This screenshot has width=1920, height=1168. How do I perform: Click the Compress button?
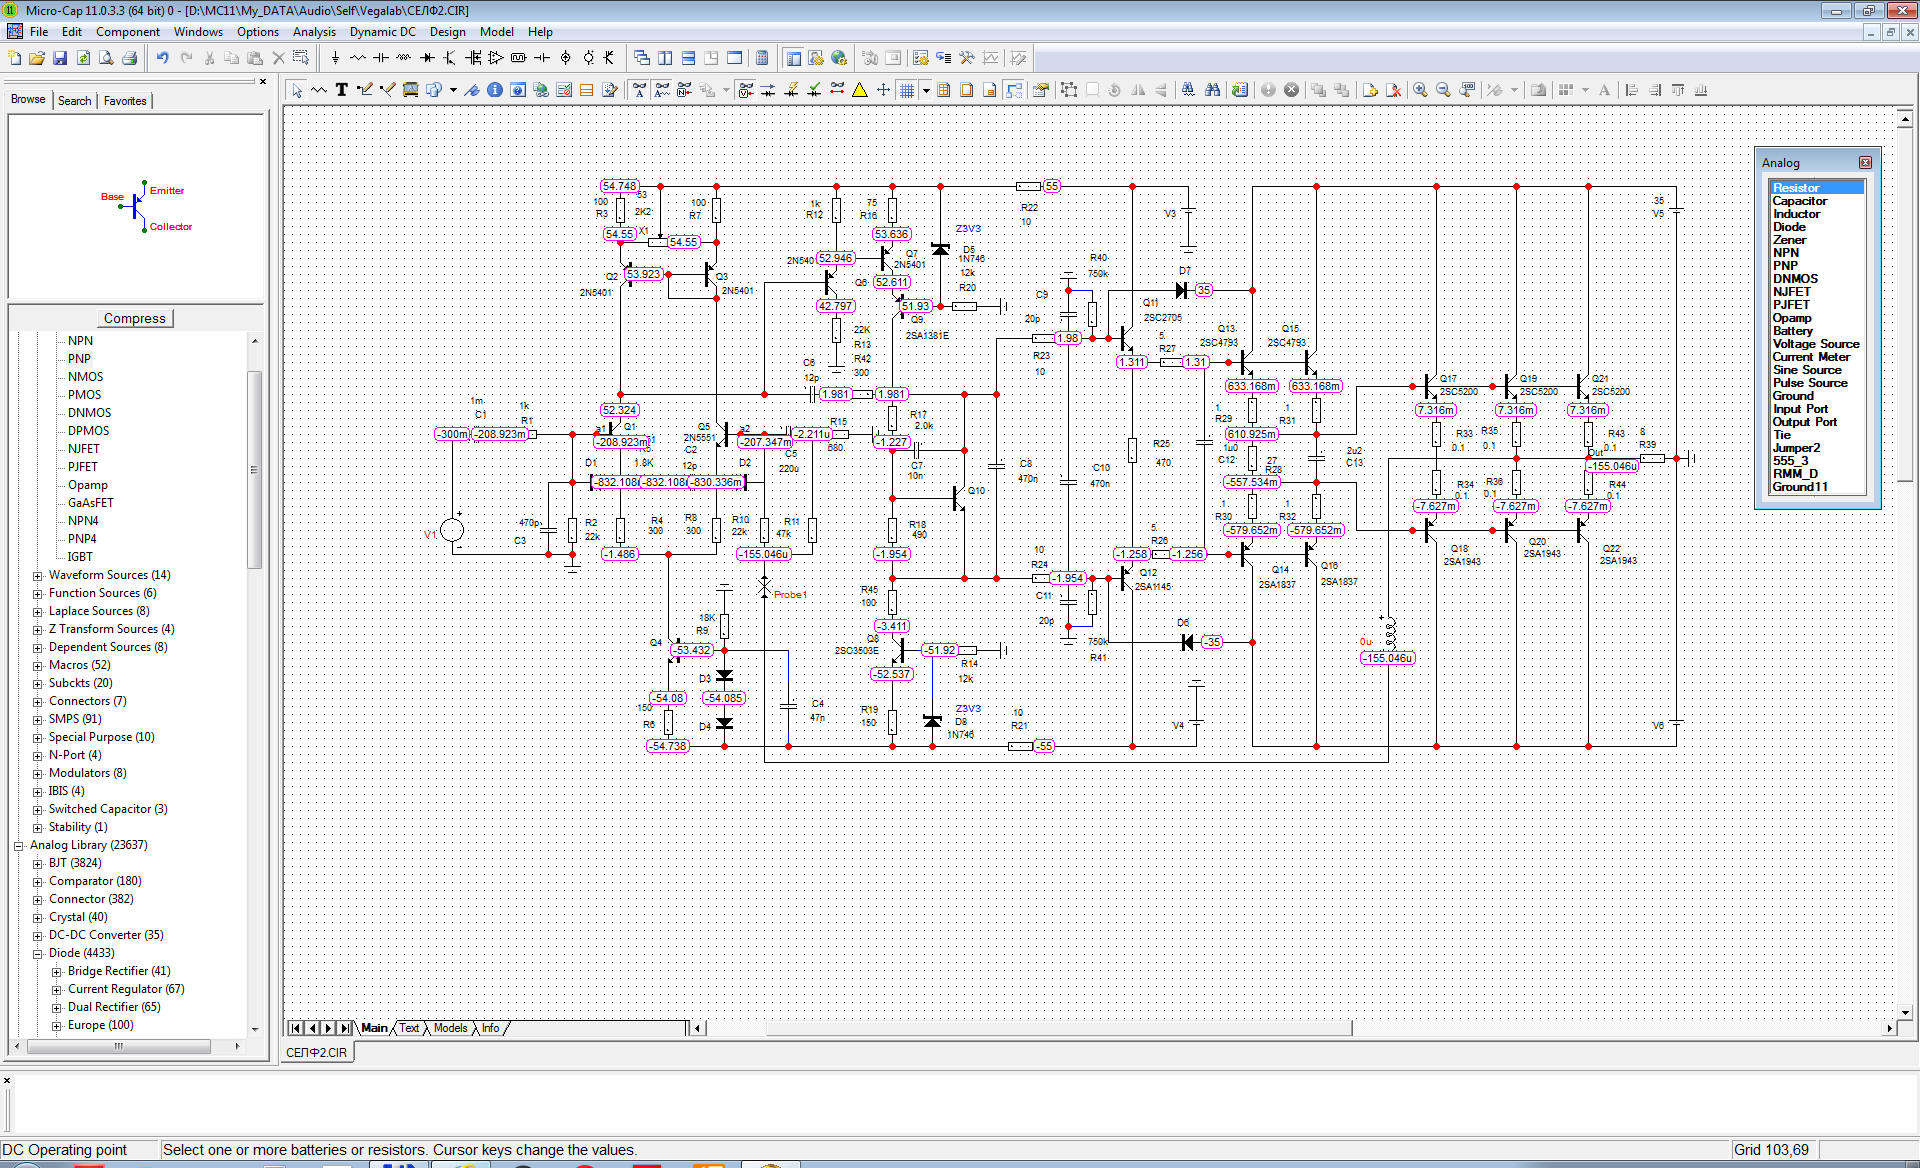135,318
